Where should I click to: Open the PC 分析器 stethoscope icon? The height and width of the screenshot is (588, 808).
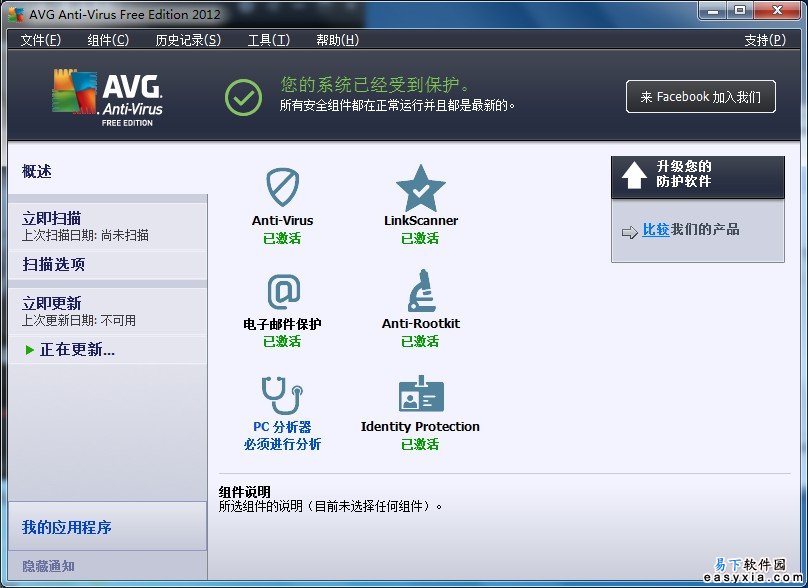click(x=282, y=395)
